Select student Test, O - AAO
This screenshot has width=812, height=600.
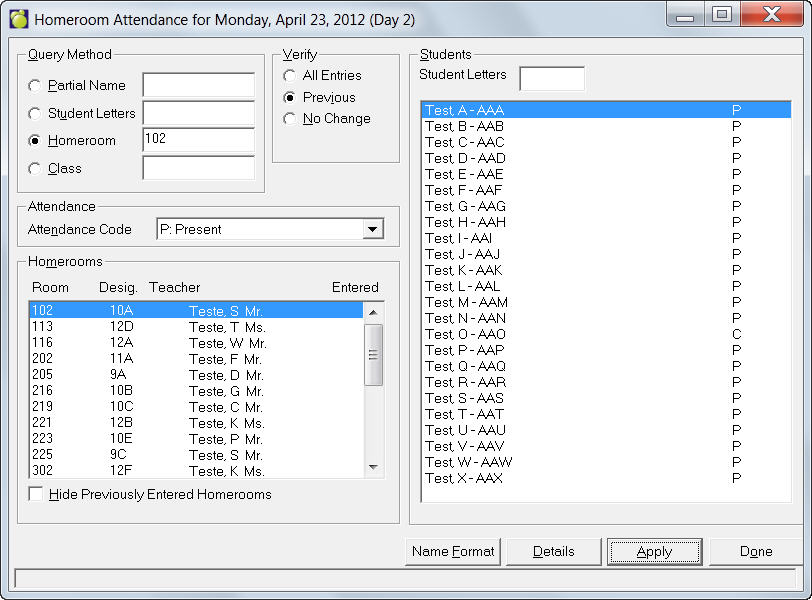(466, 334)
